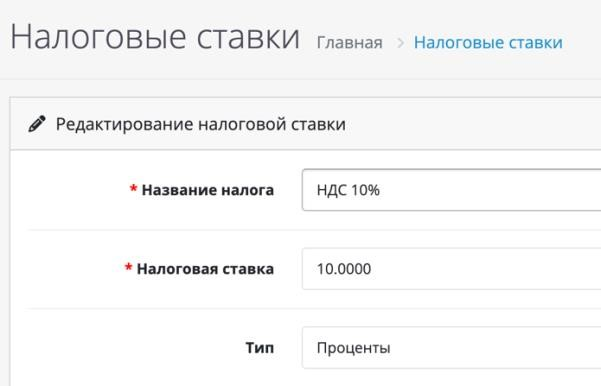
Task: Focus the Название налога input field
Action: coord(452,190)
